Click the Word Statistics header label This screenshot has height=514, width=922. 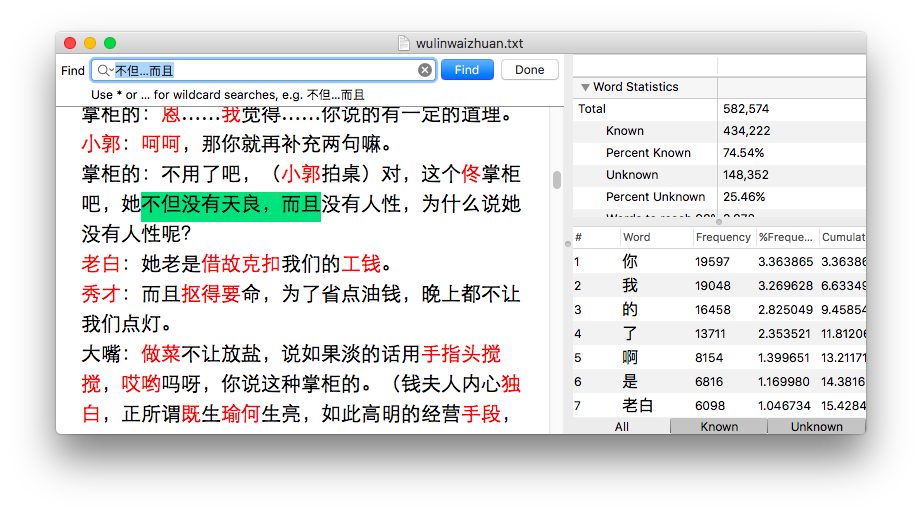(x=636, y=87)
